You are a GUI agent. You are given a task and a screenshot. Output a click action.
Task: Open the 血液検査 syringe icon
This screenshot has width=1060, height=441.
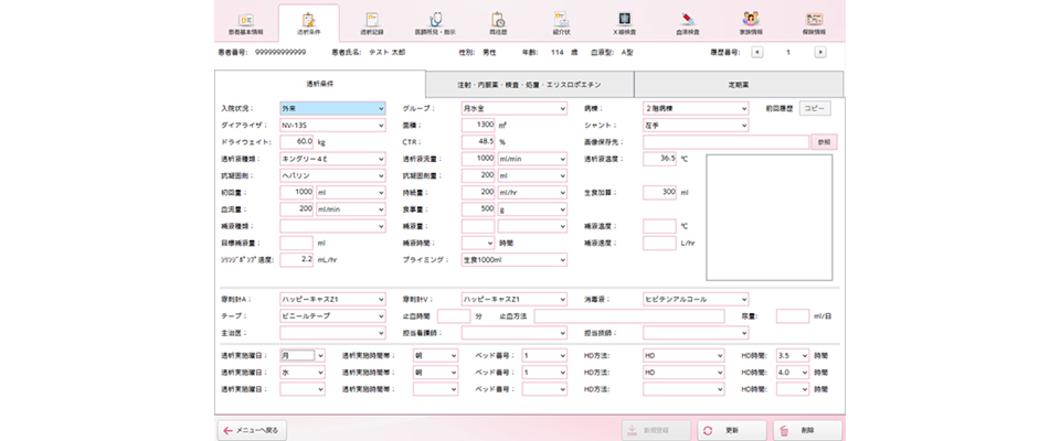point(686,22)
